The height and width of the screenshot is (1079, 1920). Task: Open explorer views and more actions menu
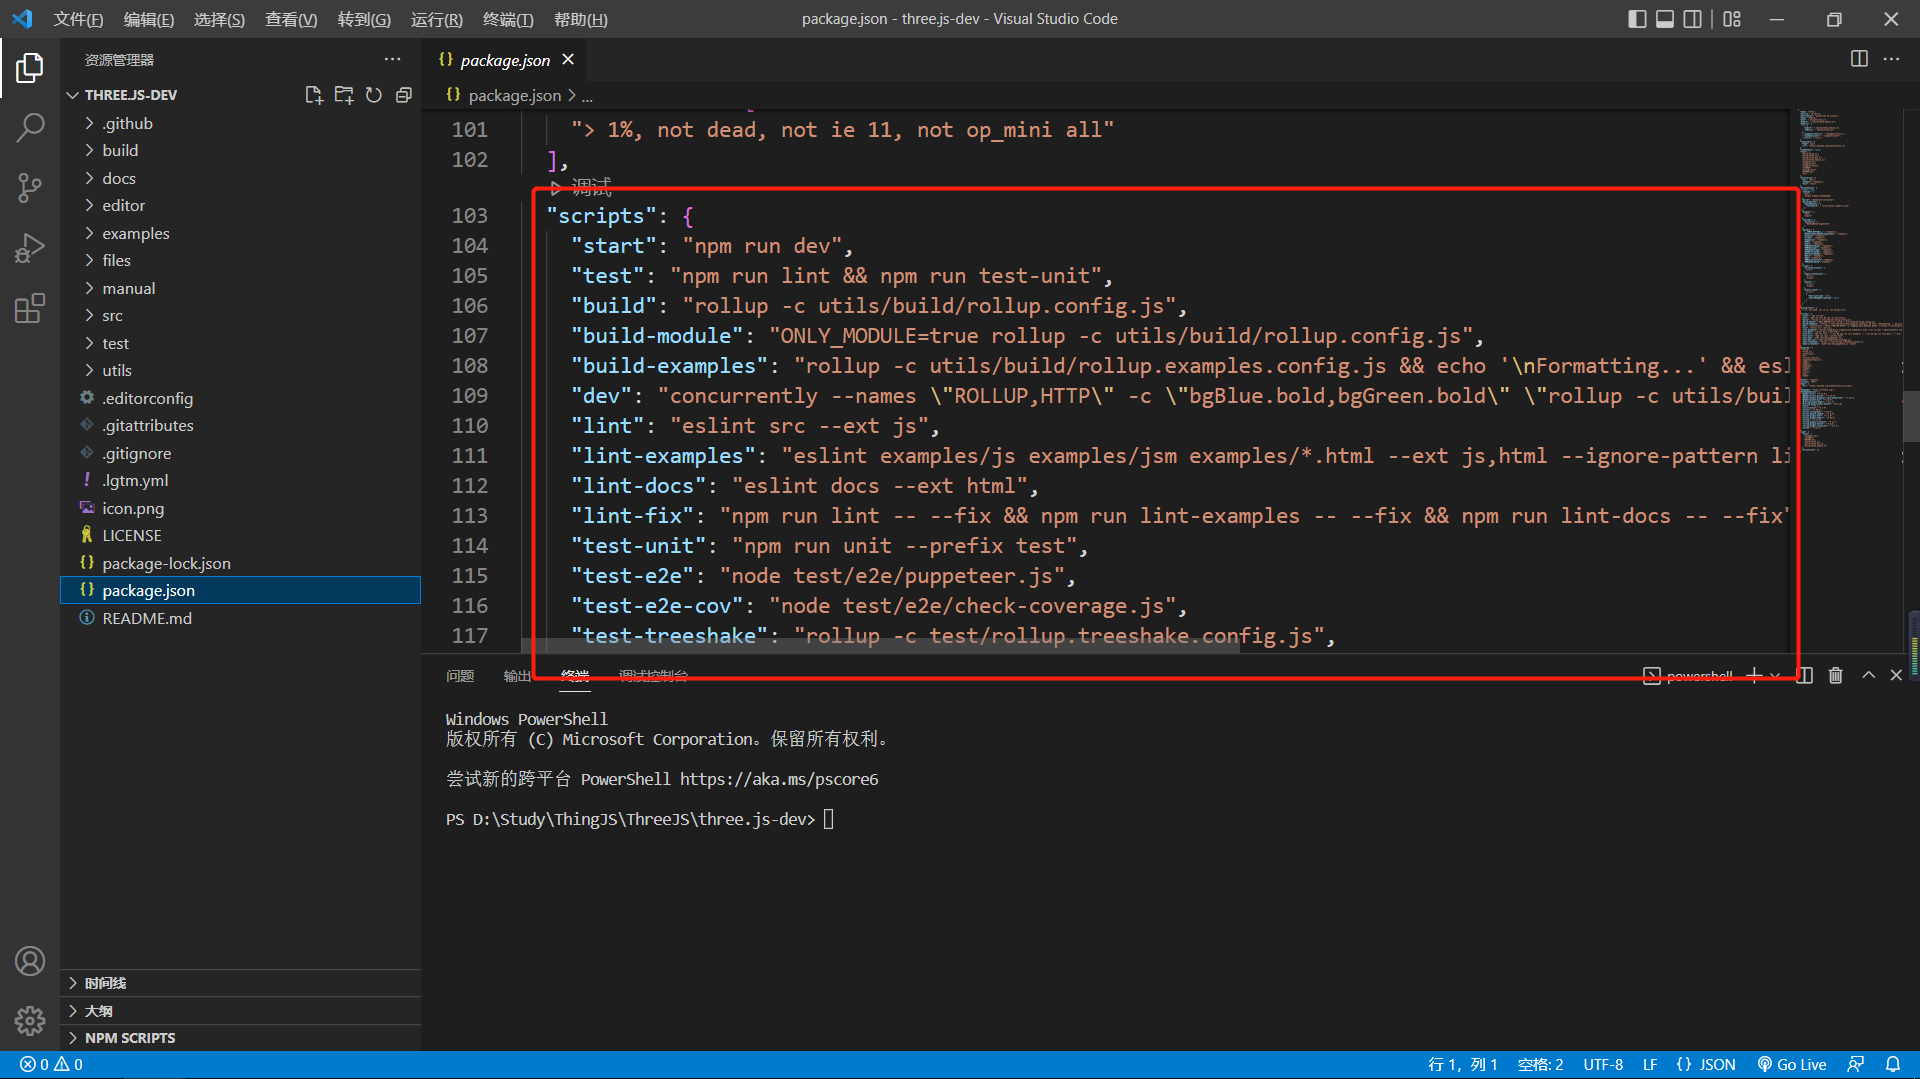[x=392, y=59]
